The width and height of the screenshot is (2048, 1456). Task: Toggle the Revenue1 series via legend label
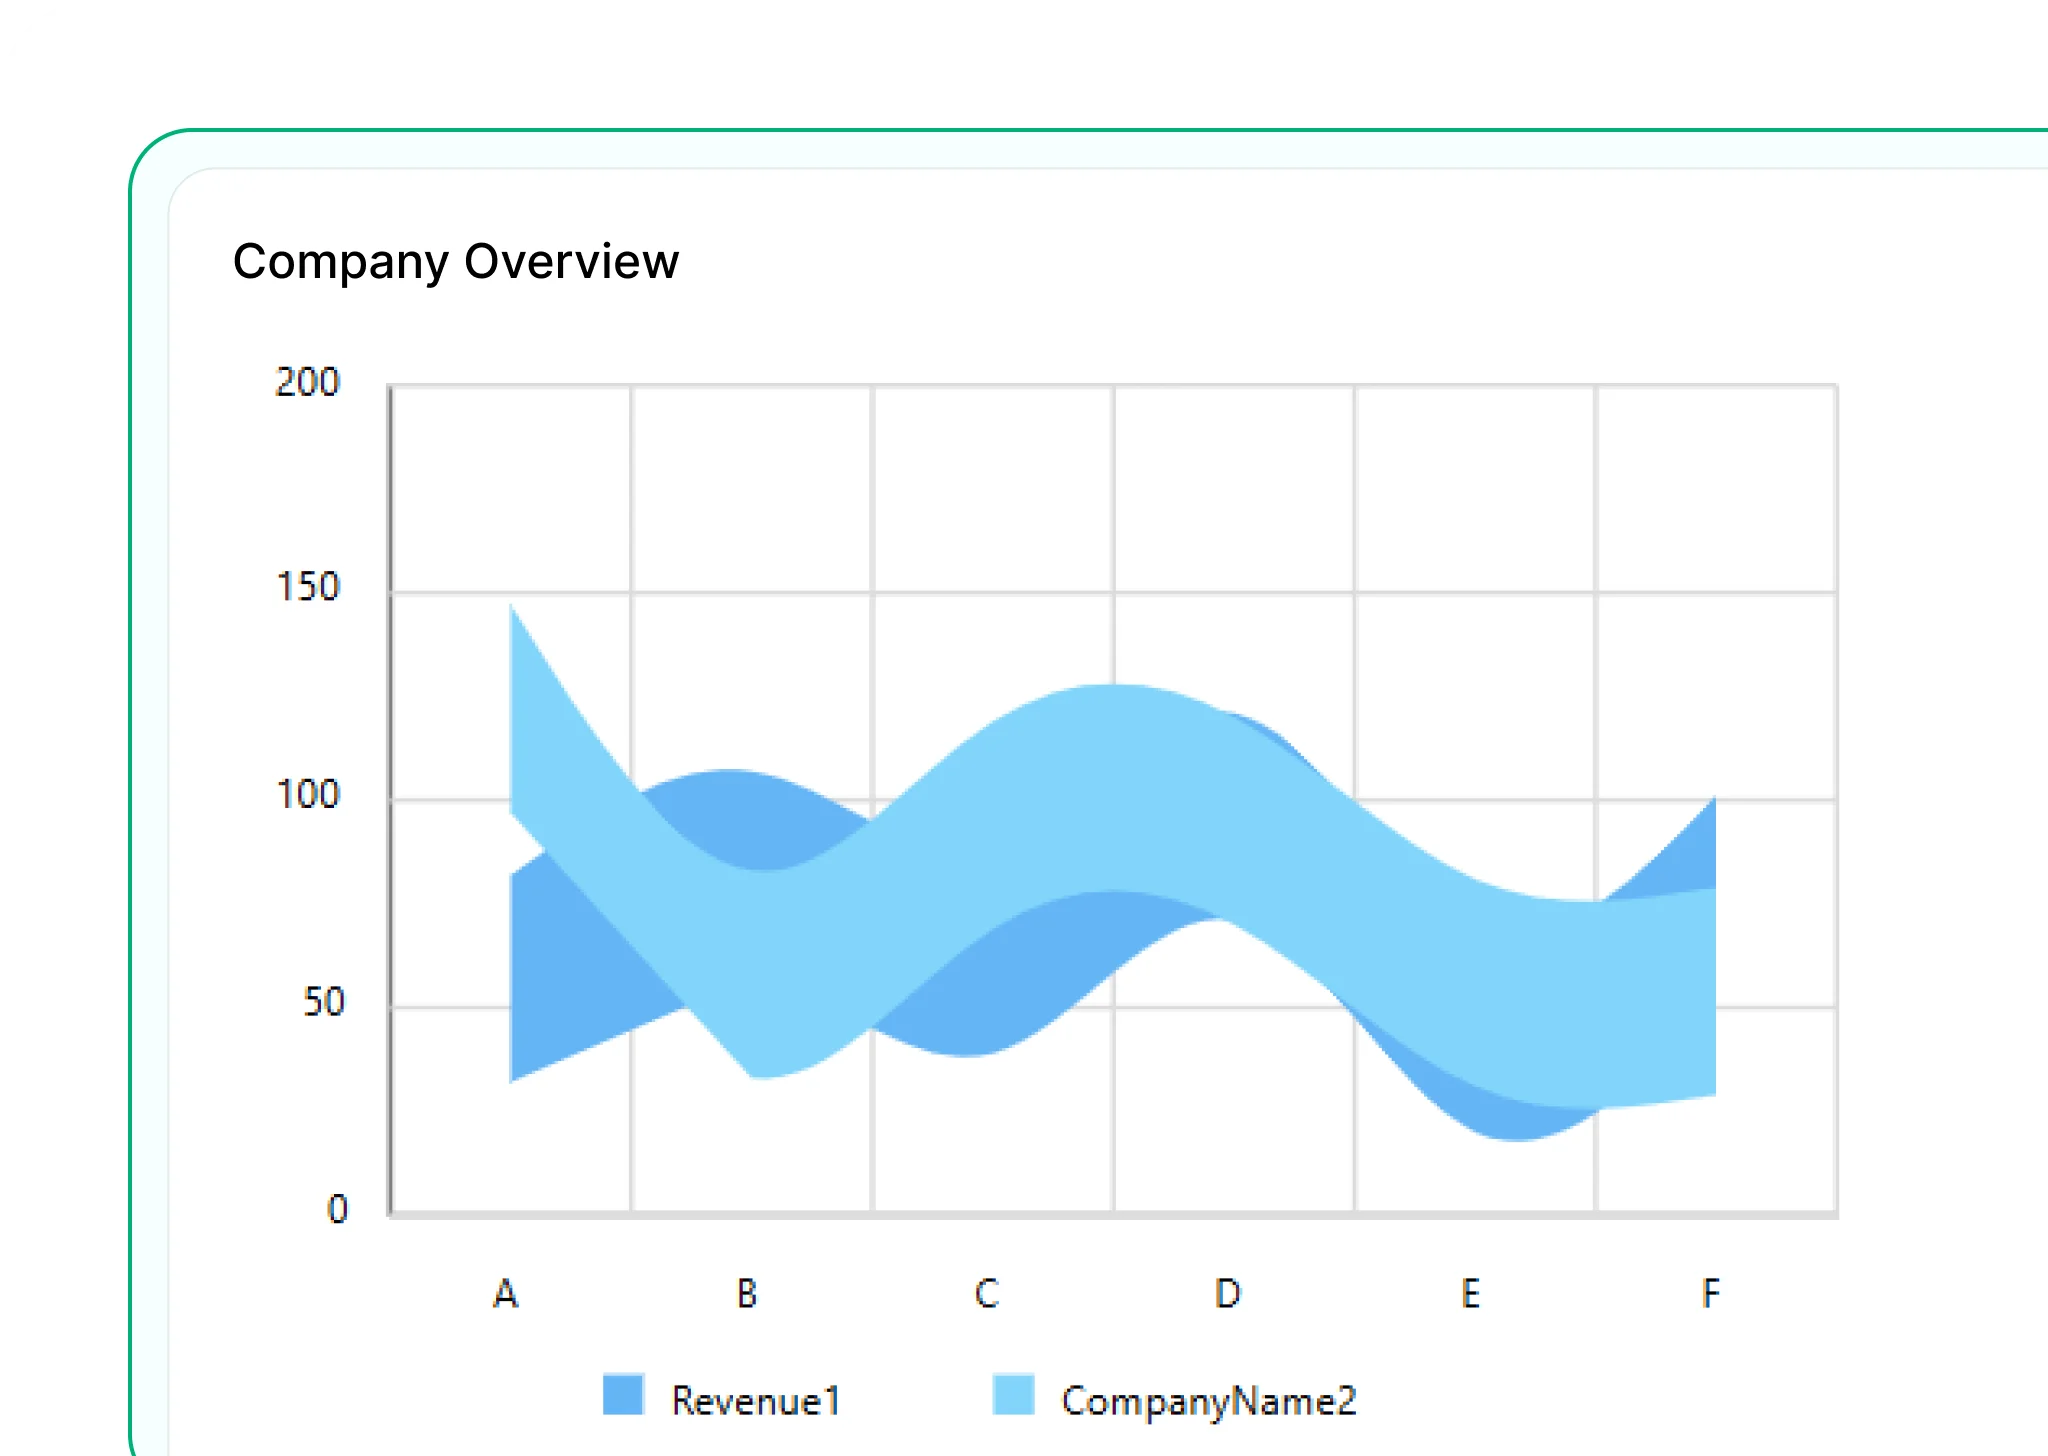755,1401
